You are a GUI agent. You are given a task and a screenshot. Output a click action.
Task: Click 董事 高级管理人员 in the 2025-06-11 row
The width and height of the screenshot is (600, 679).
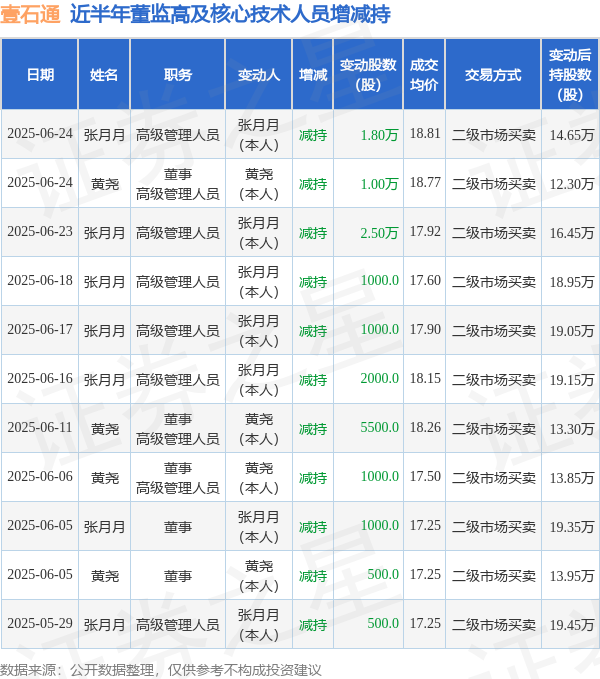click(x=177, y=429)
